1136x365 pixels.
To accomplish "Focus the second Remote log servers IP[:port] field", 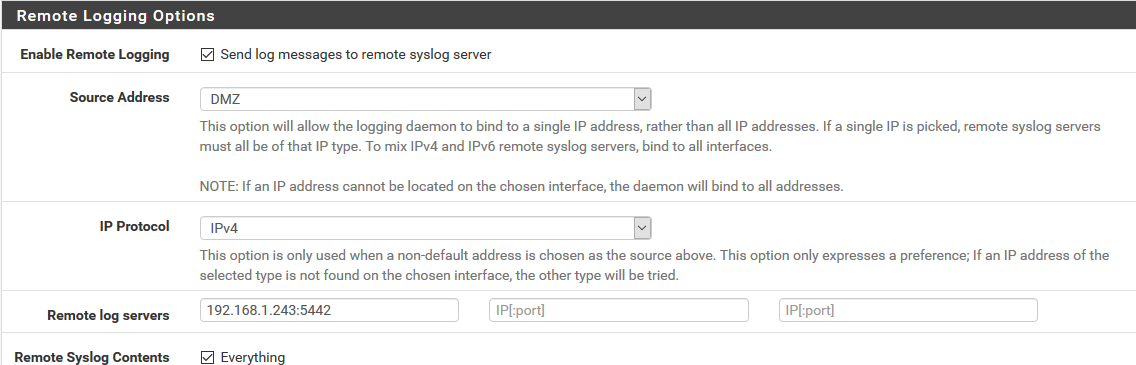I will click(619, 310).
